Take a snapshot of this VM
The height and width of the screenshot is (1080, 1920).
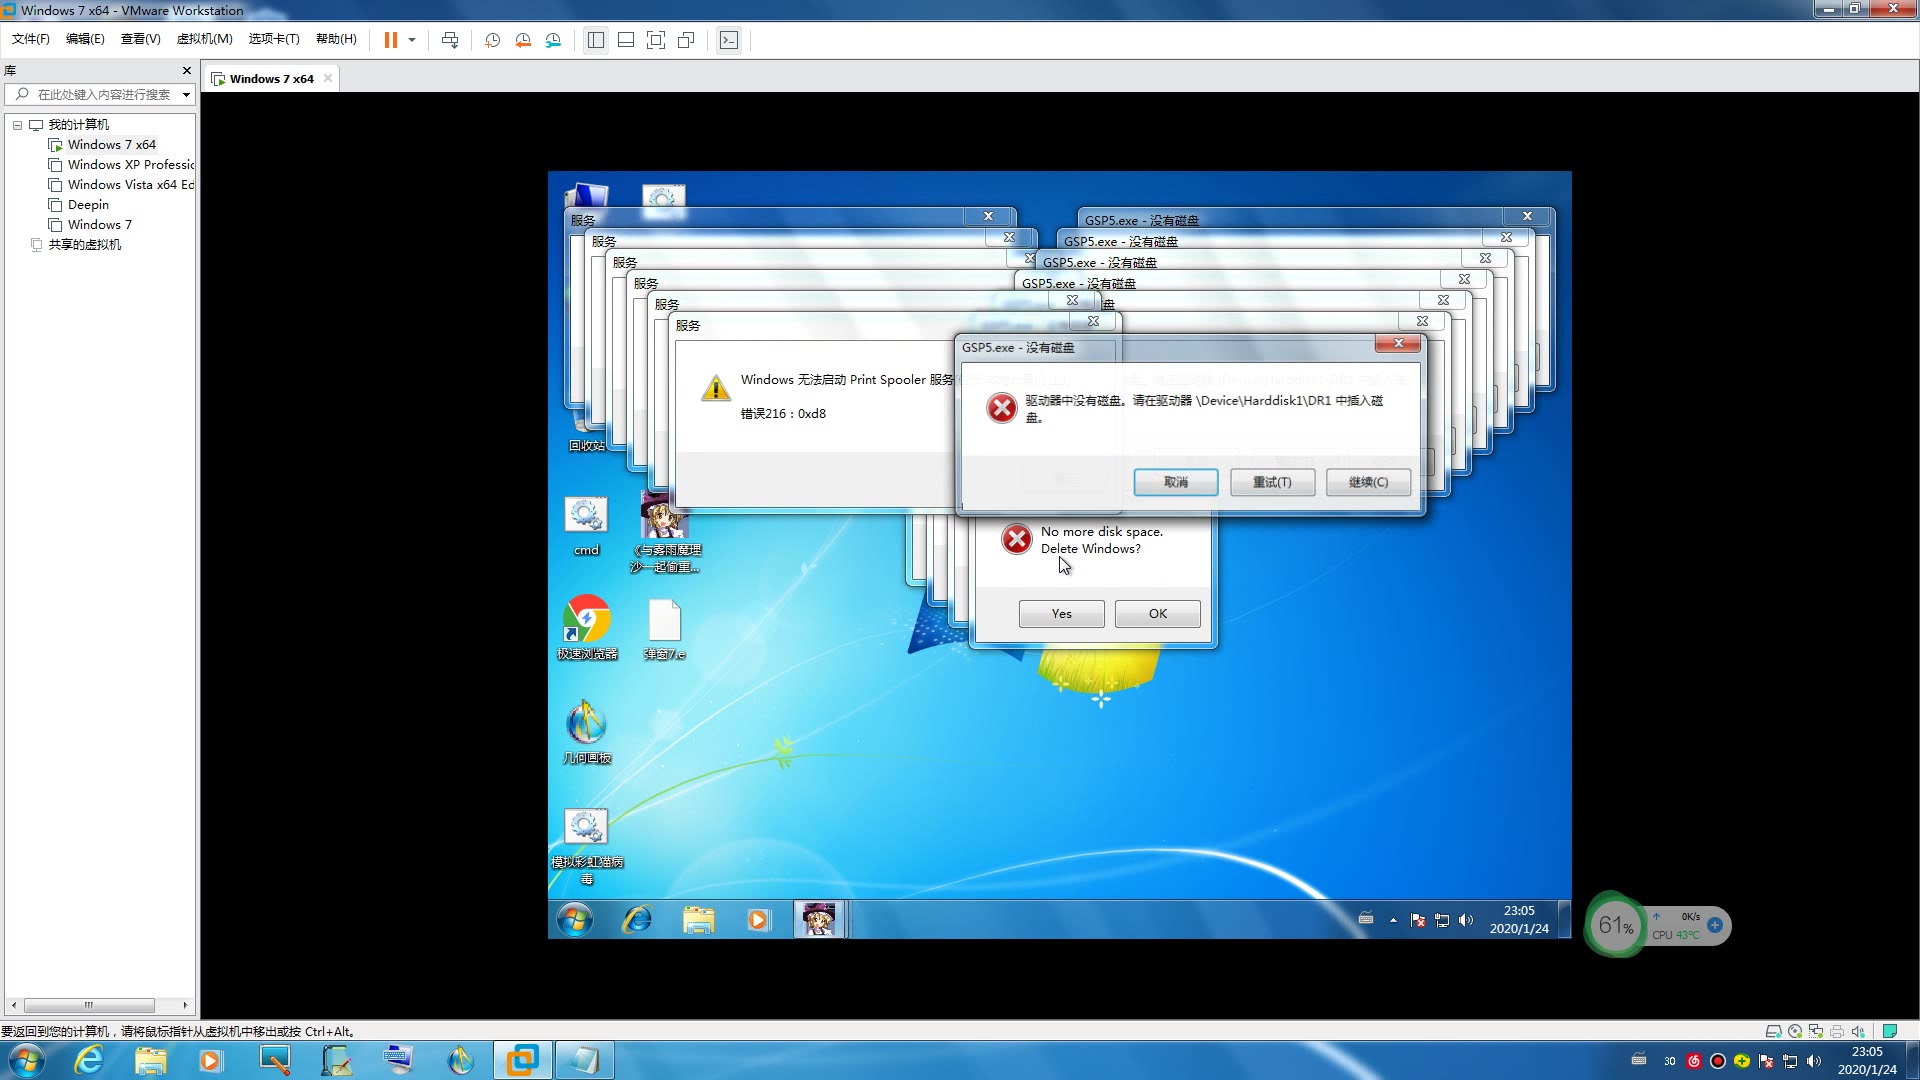[492, 40]
